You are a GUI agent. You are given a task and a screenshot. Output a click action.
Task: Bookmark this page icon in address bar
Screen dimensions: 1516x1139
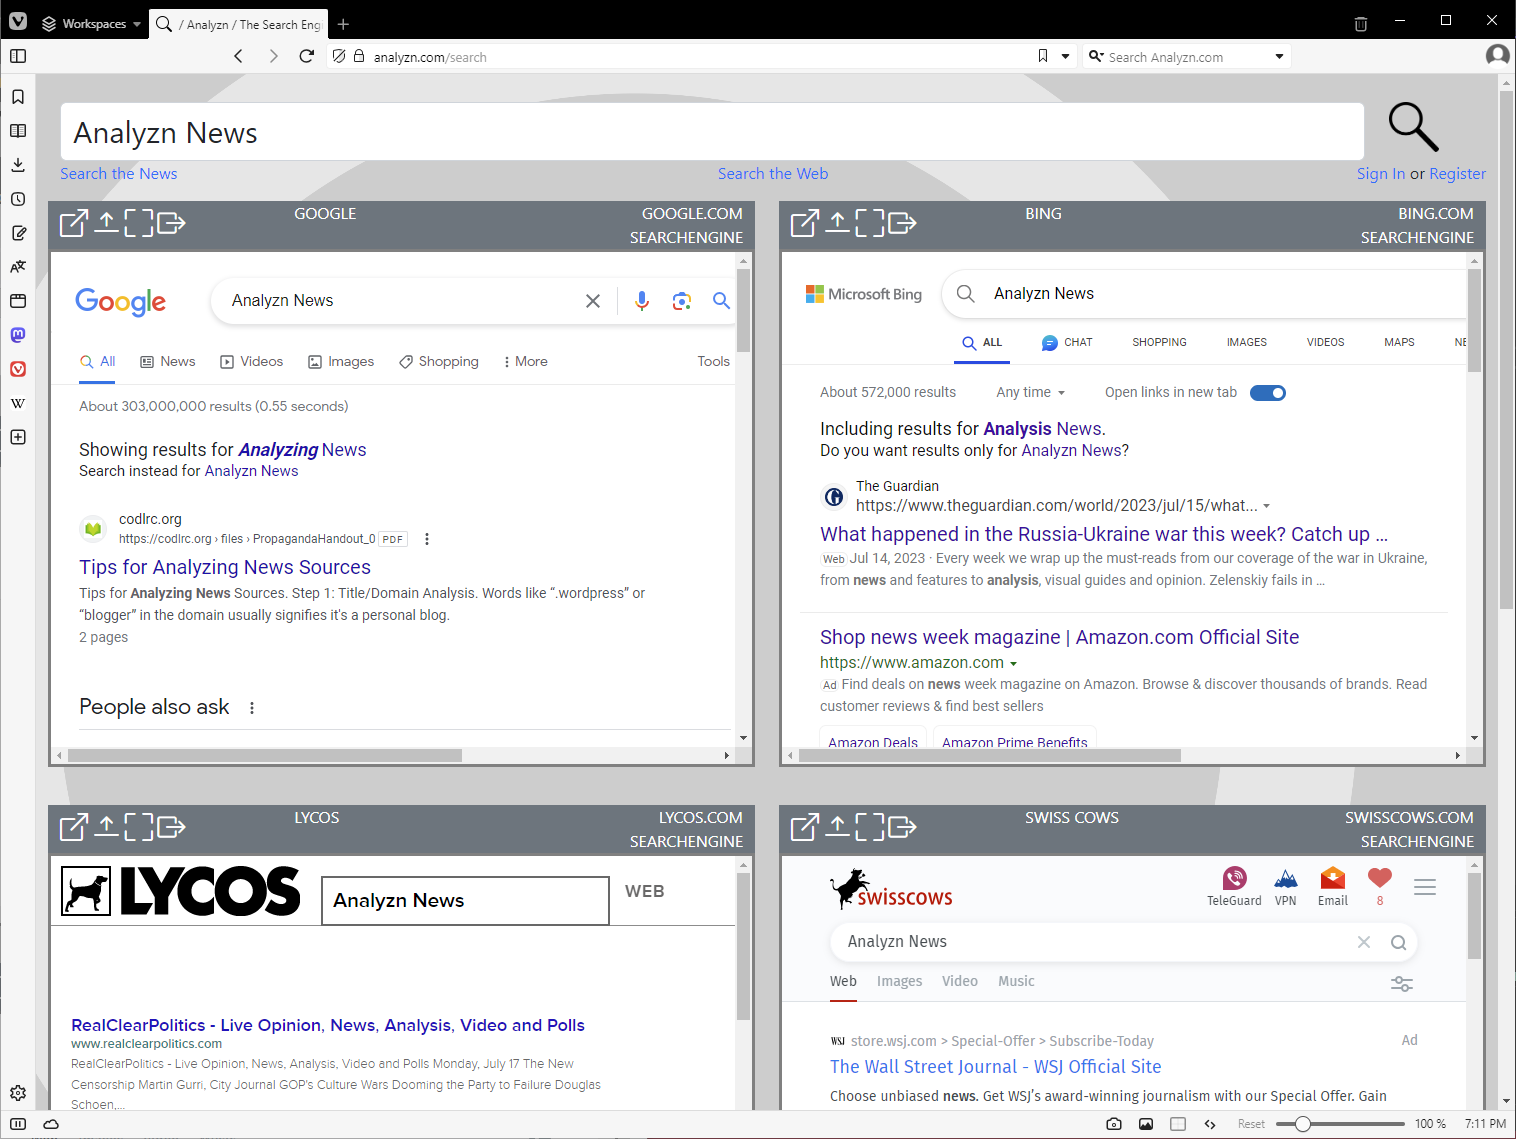(1043, 56)
